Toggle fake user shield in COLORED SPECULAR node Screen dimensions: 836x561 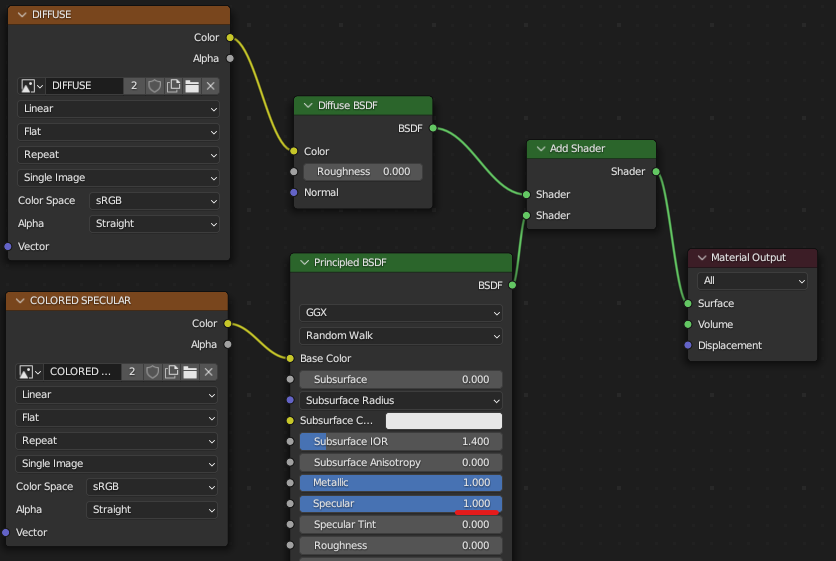[x=152, y=372]
